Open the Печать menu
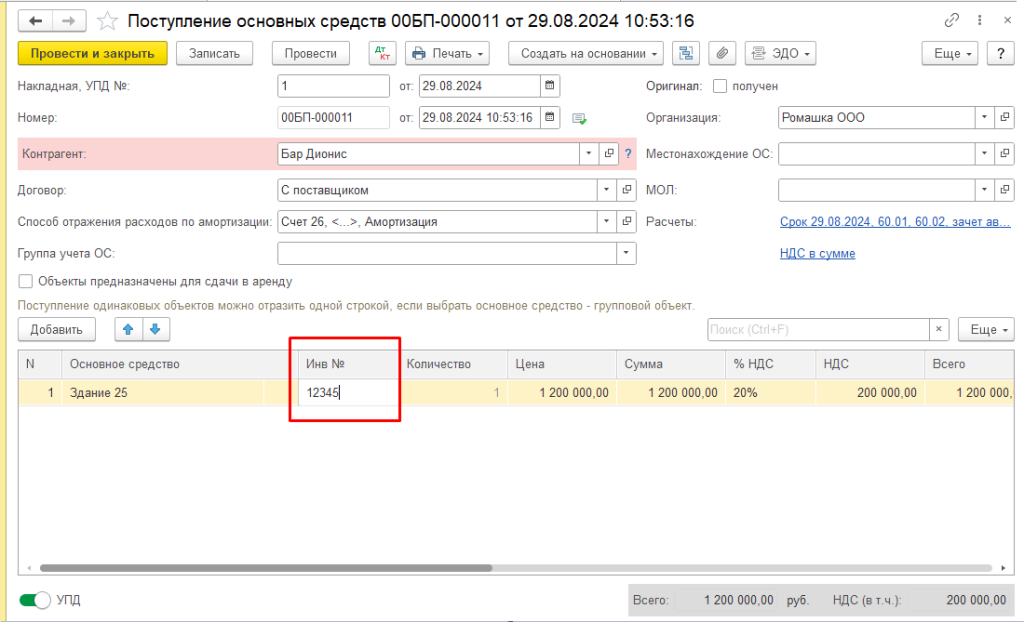The image size is (1024, 622). click(x=448, y=53)
